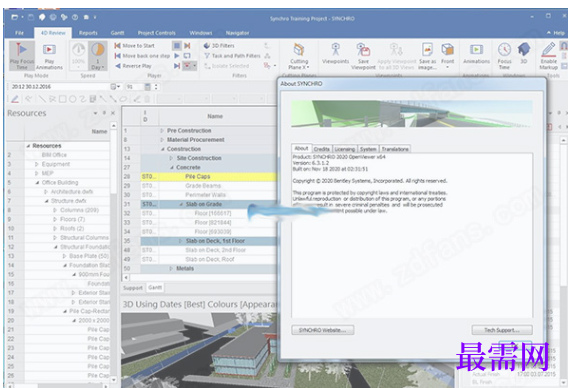
Task: Select Architecture.dwfx resource
Action: pyautogui.click(x=72, y=192)
